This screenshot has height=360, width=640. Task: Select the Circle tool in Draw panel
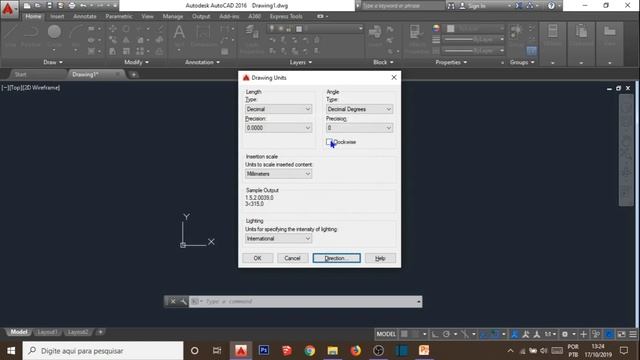coord(54,35)
